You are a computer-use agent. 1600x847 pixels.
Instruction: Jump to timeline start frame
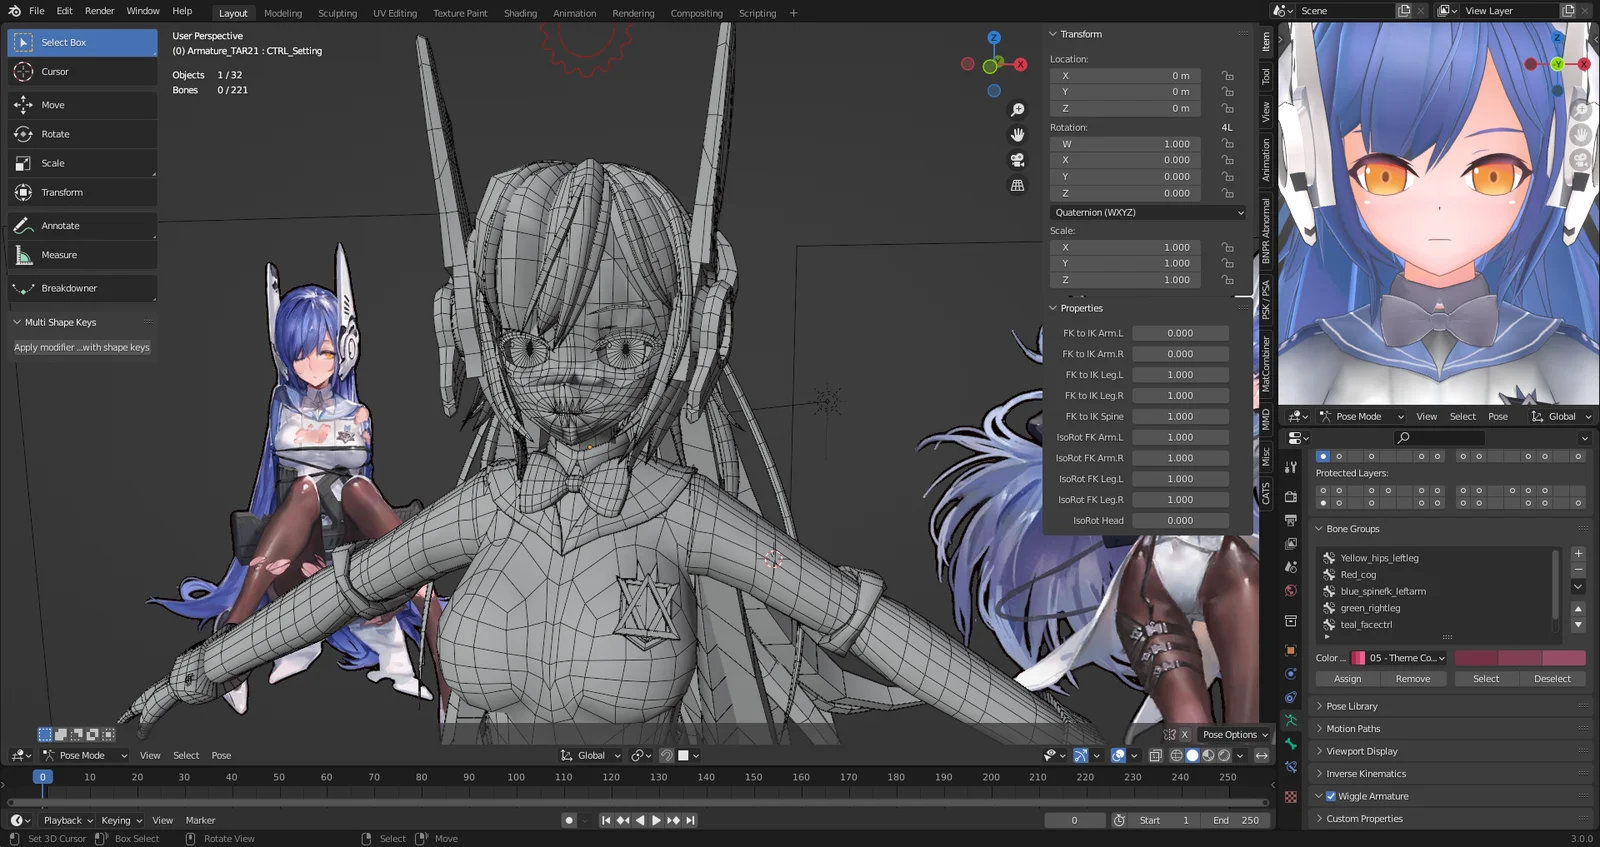606,820
